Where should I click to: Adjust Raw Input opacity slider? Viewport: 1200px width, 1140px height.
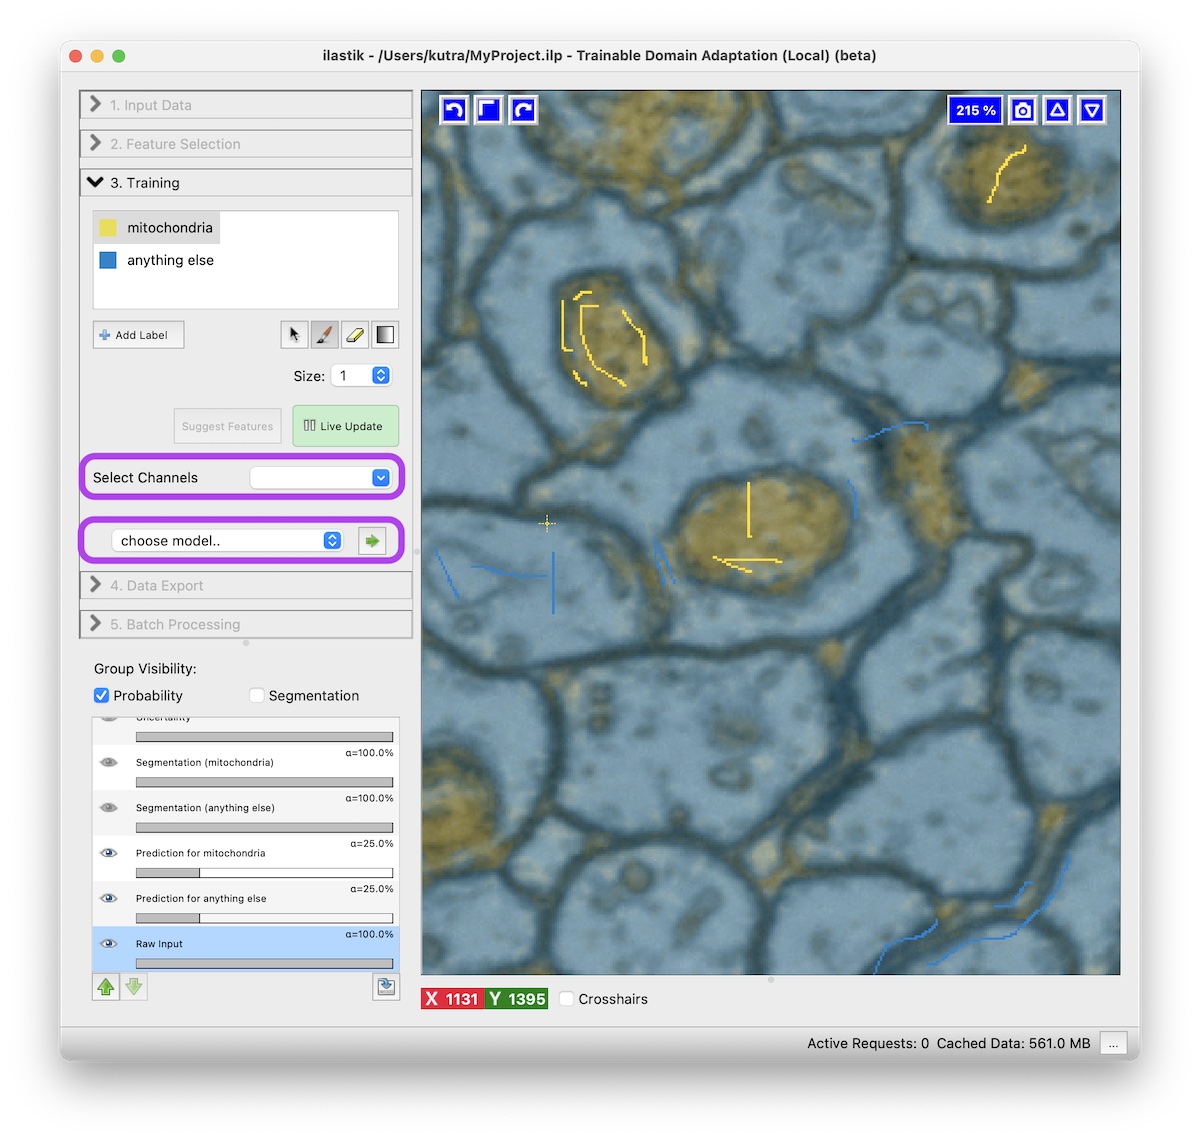pos(264,964)
